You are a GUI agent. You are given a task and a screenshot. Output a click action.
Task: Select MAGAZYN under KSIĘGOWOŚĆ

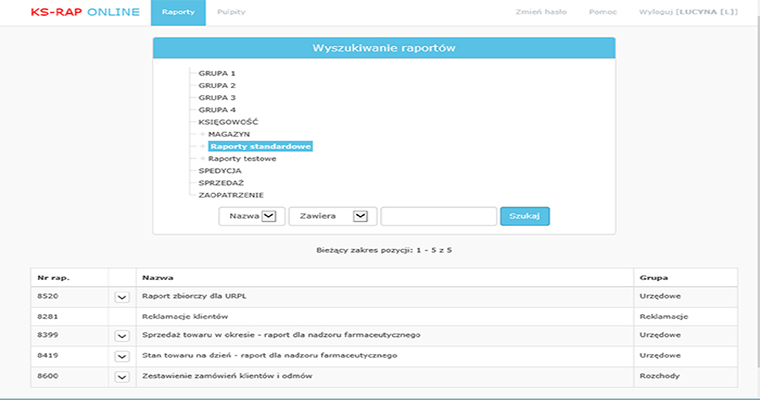229,134
